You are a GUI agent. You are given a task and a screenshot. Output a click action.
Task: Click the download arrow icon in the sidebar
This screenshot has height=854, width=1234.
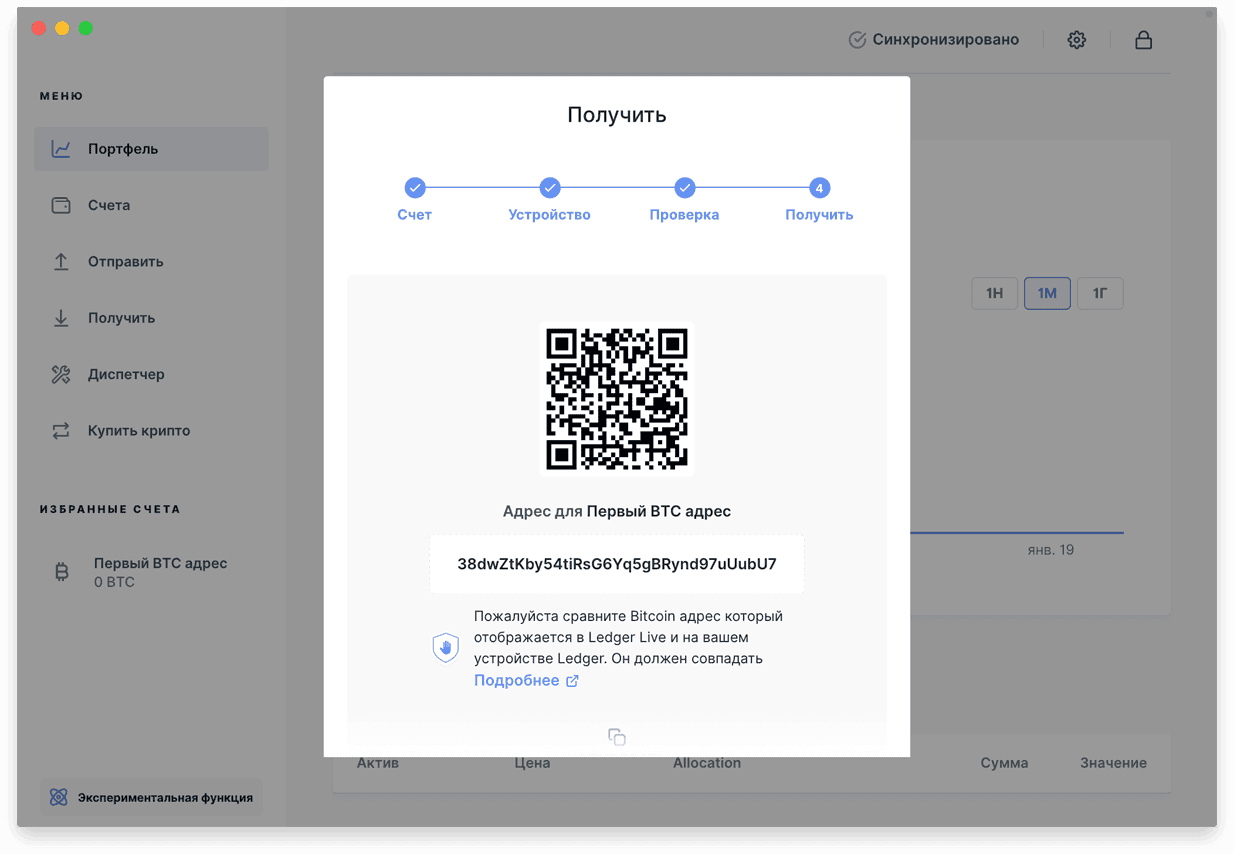pyautogui.click(x=61, y=318)
